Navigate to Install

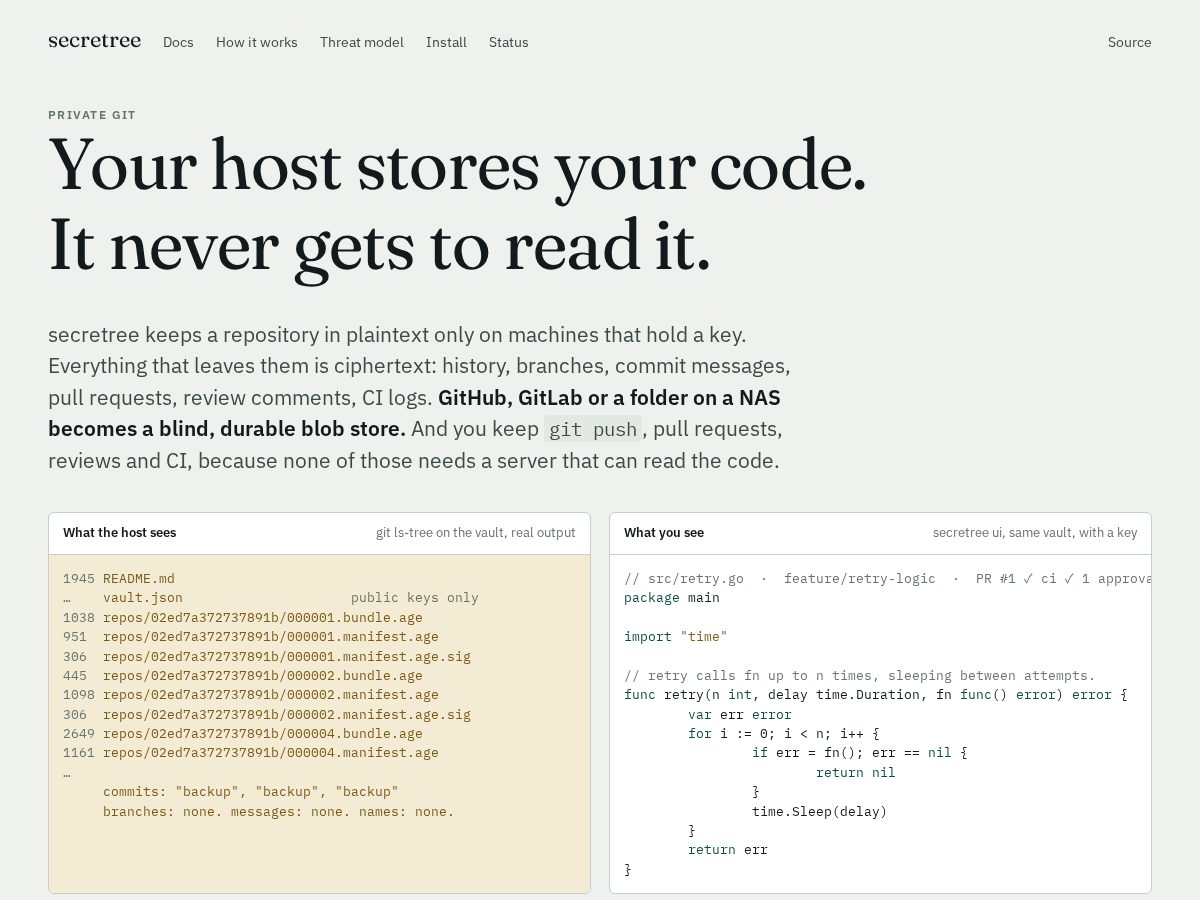pyautogui.click(x=446, y=42)
